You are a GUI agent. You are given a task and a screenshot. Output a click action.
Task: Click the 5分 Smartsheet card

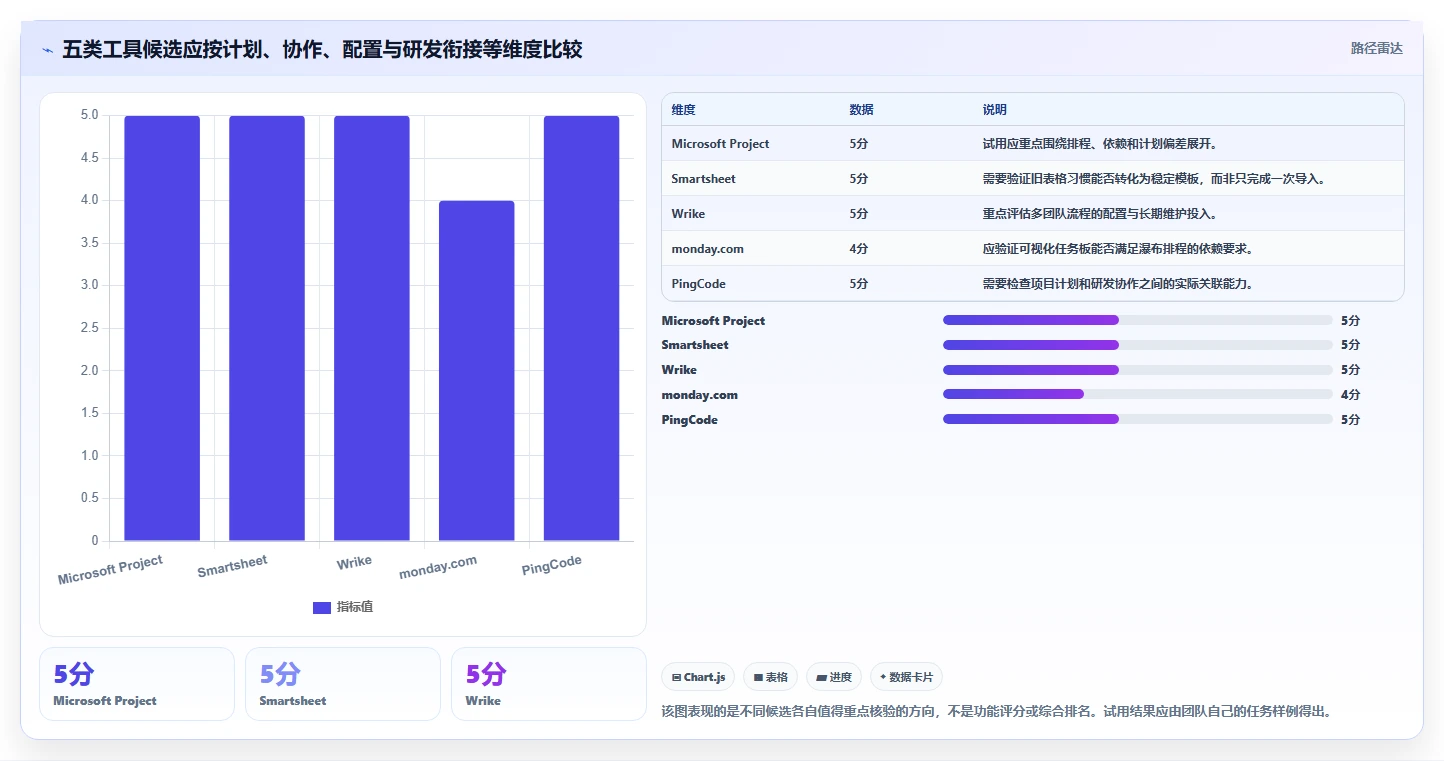(343, 684)
